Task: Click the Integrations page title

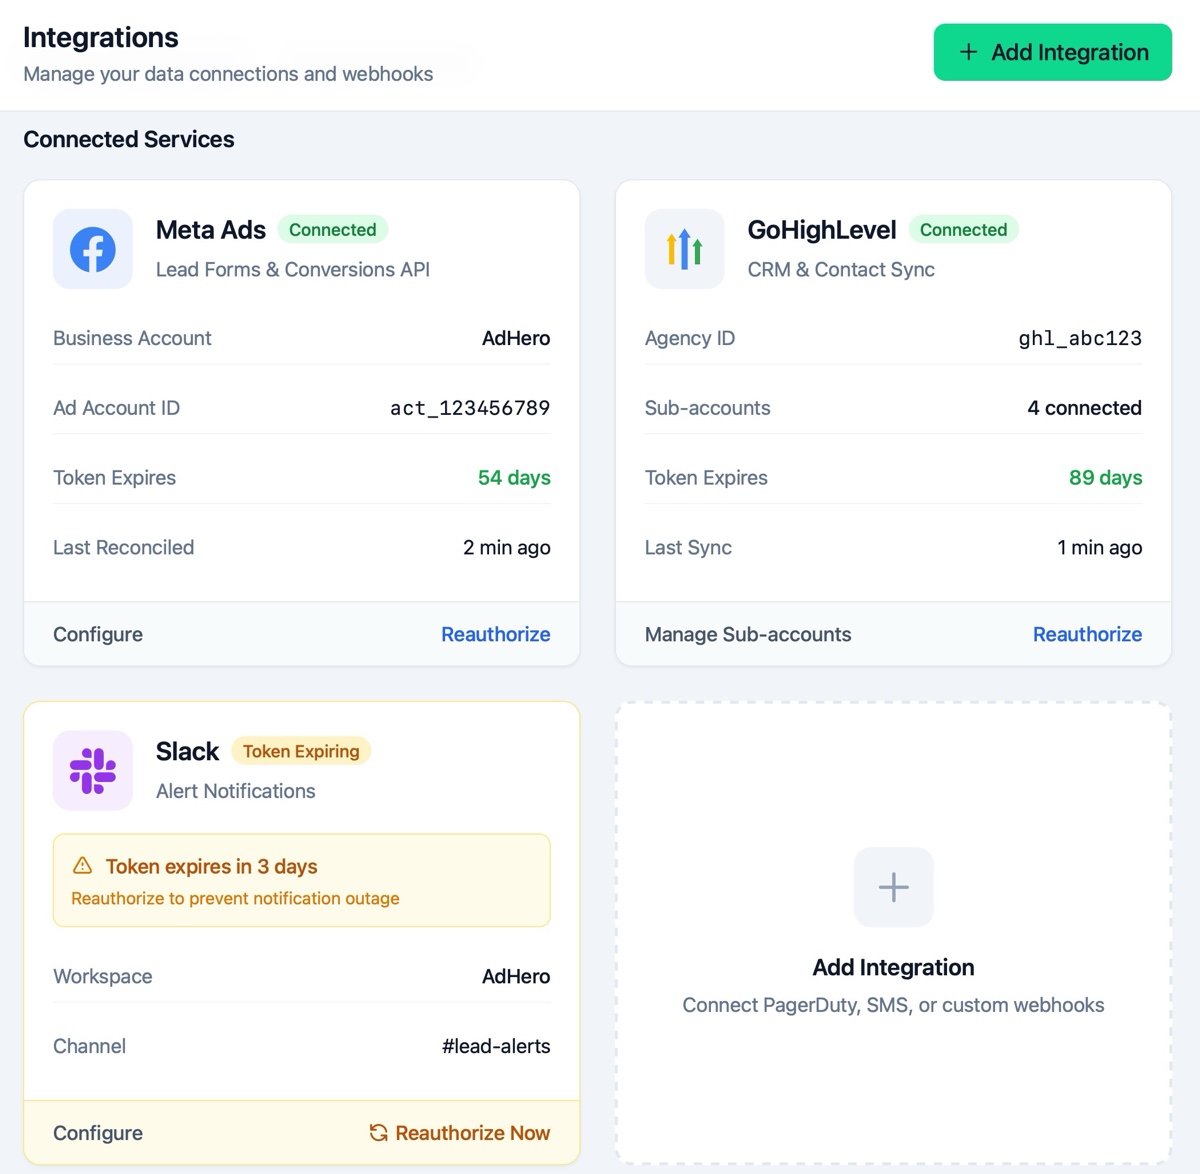Action: tap(100, 37)
